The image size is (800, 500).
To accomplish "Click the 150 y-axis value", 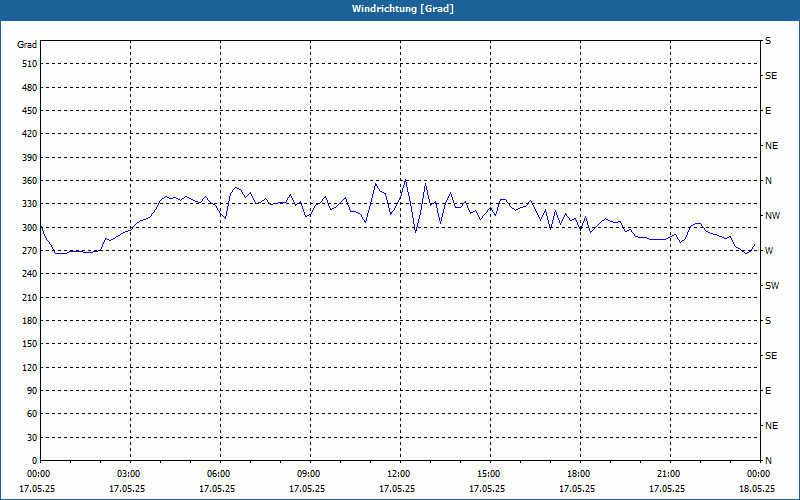I will point(30,344).
